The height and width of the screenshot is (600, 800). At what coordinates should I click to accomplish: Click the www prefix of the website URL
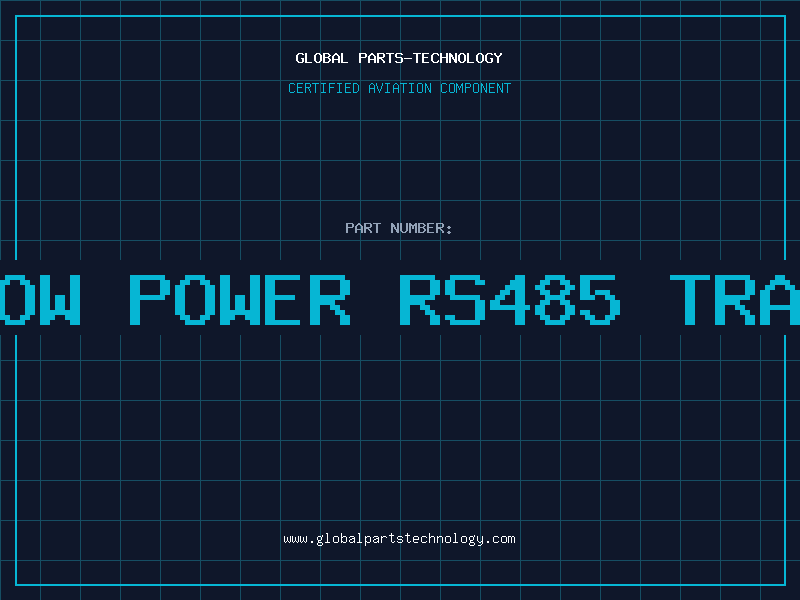[x=295, y=539]
